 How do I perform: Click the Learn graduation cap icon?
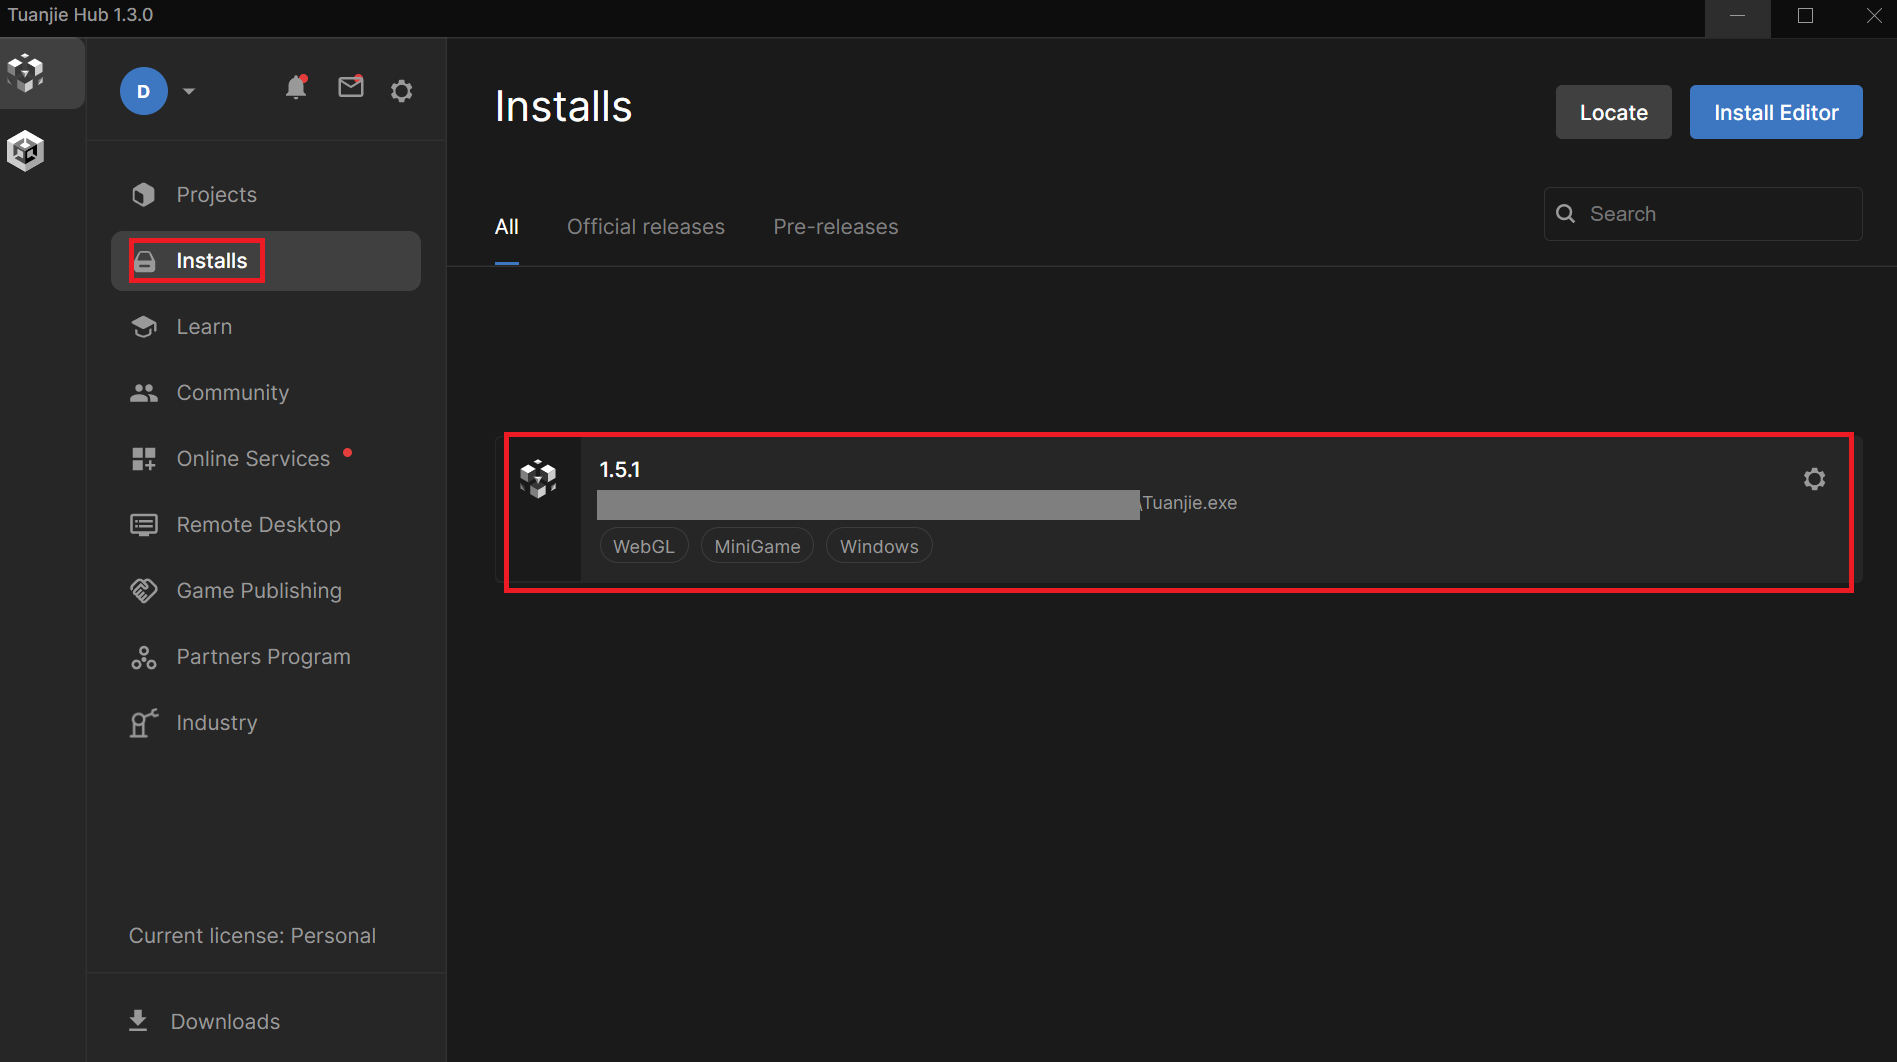[144, 327]
